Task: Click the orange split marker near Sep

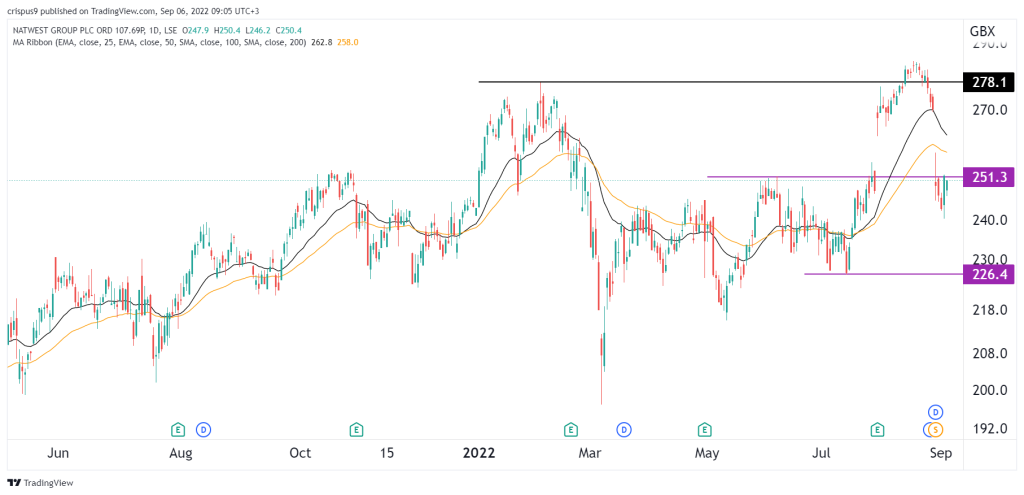Action: coord(936,429)
